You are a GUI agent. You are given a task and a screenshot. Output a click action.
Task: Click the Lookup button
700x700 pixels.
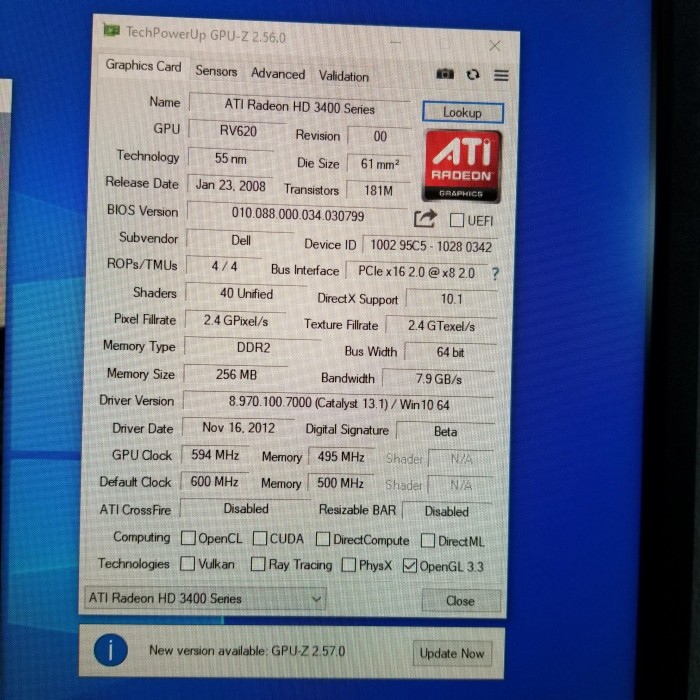click(462, 112)
